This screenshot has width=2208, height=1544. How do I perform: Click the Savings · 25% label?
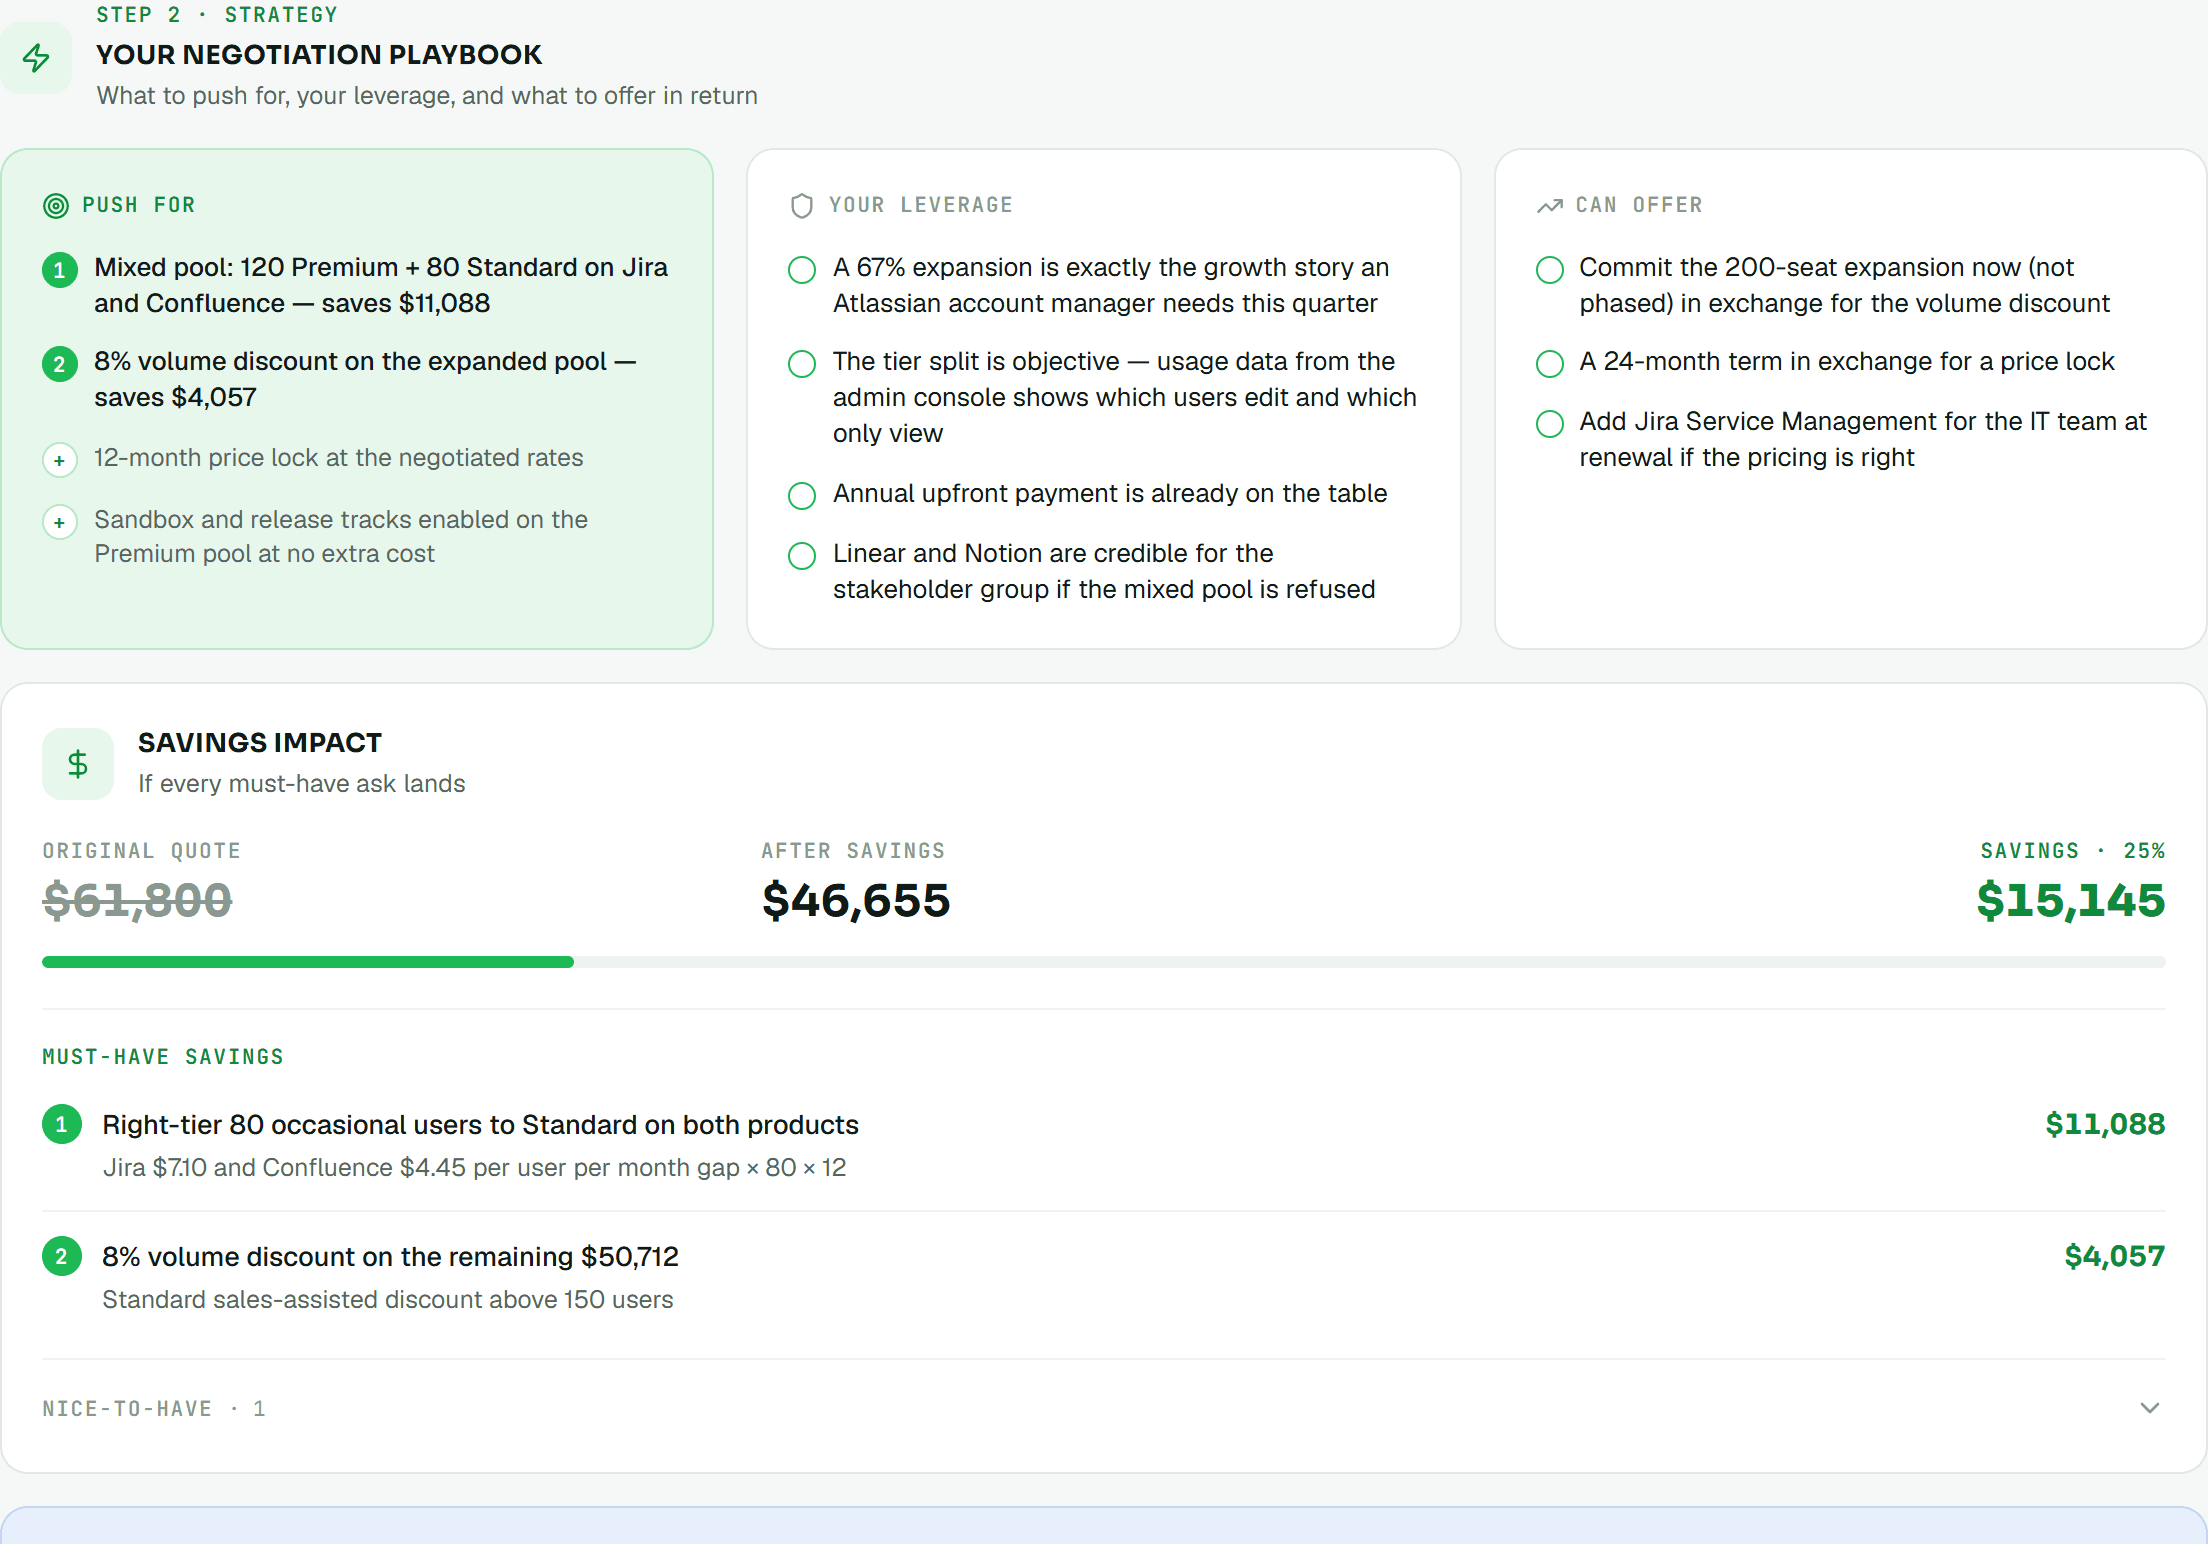tap(2073, 851)
